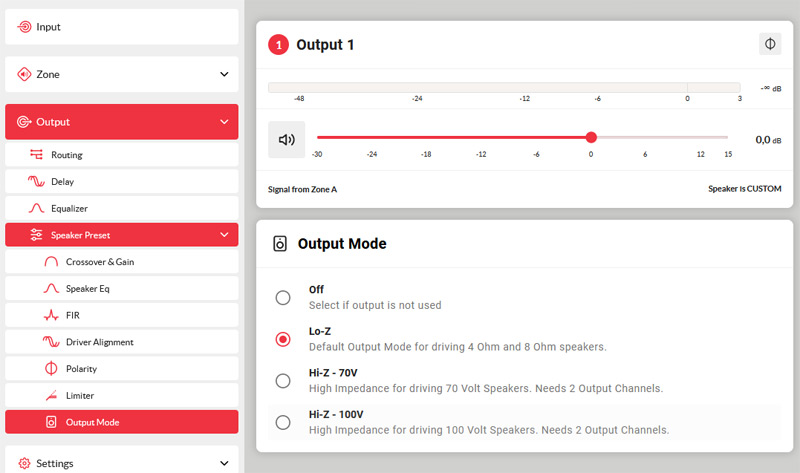Open the Input menu item
Image resolution: width=800 pixels, height=473 pixels.
click(48, 27)
